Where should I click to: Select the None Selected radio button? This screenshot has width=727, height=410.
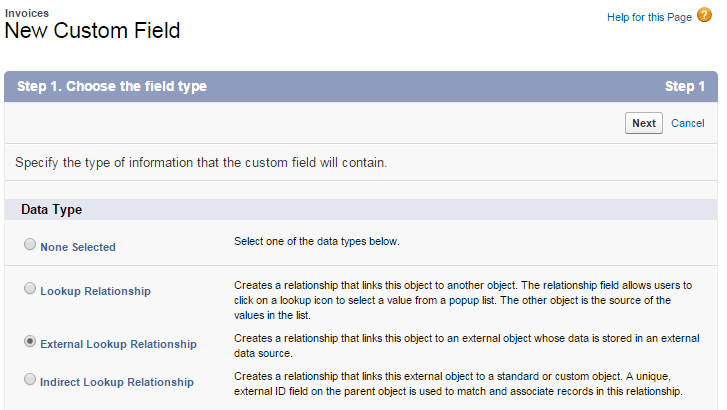(x=30, y=245)
